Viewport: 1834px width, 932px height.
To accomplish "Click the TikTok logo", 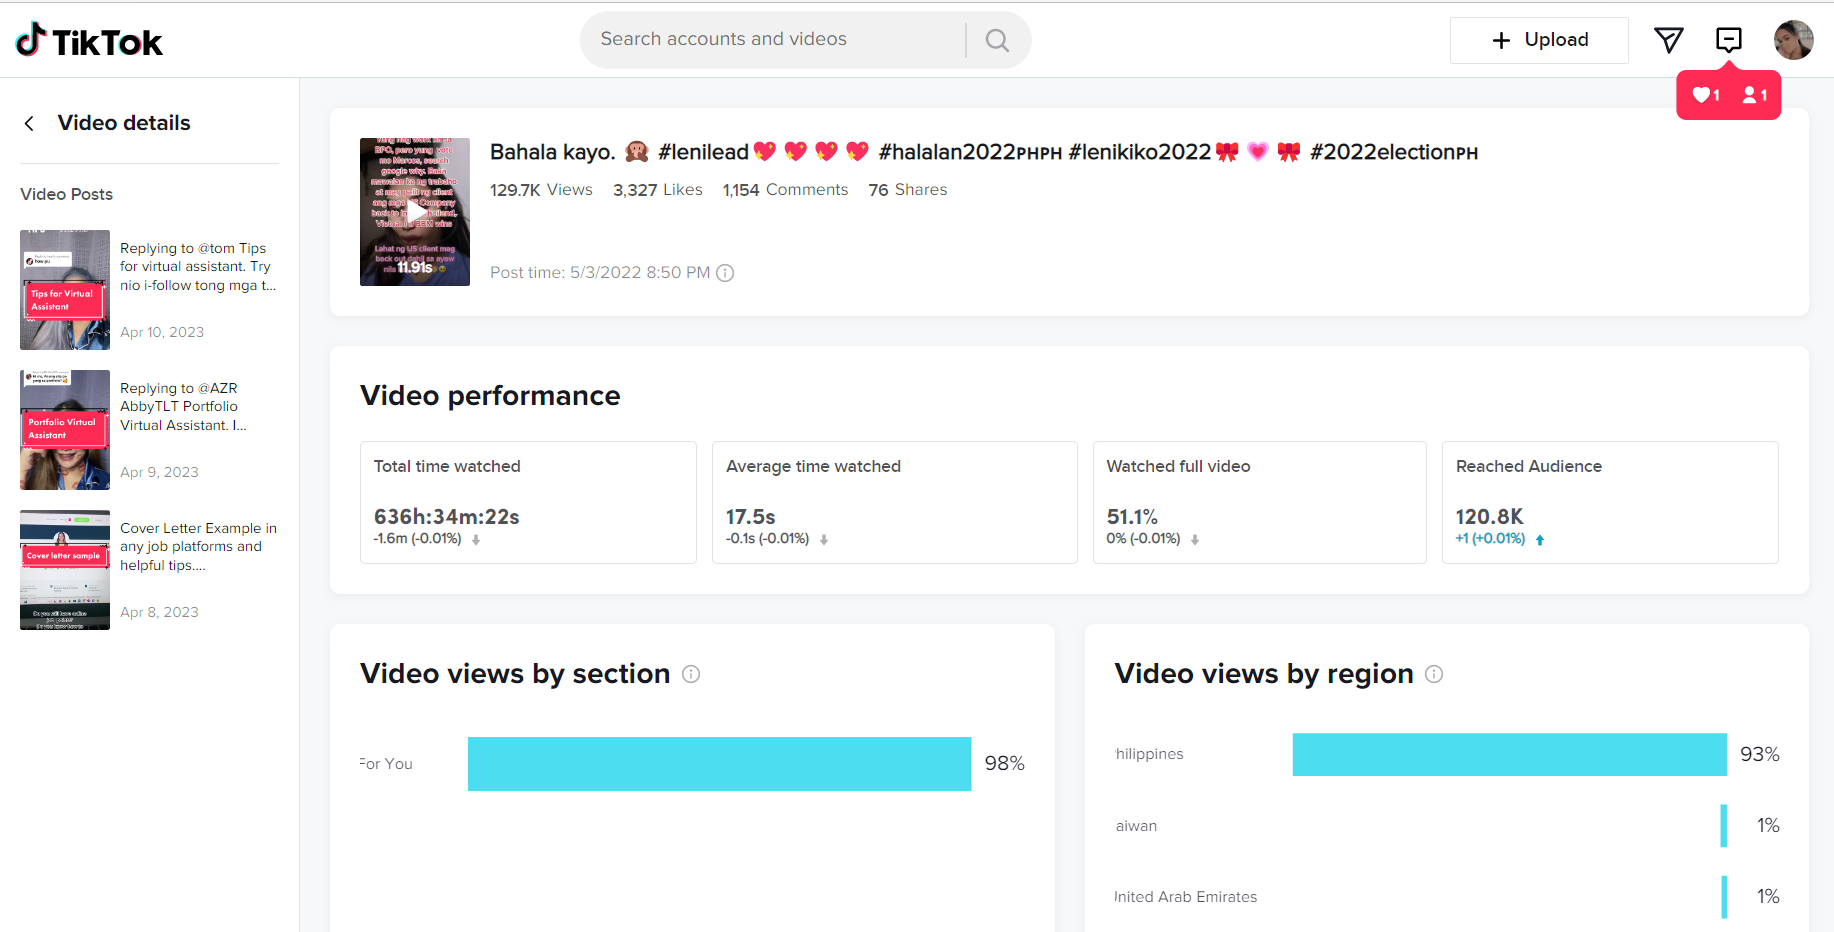I will coord(89,40).
